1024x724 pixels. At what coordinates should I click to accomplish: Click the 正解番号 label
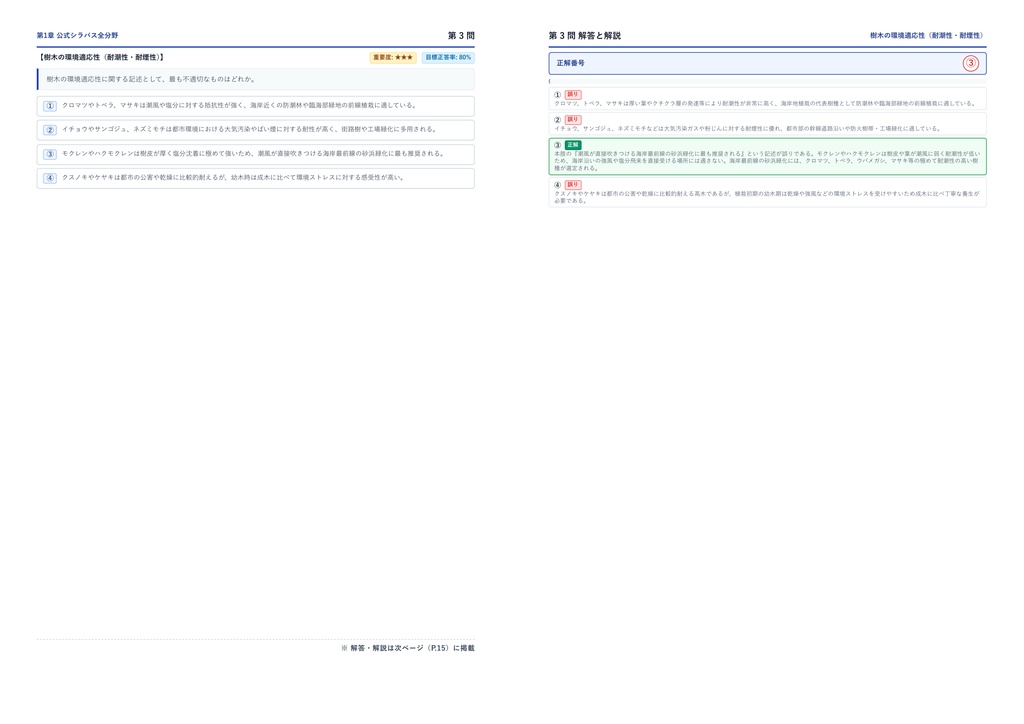[x=570, y=63]
